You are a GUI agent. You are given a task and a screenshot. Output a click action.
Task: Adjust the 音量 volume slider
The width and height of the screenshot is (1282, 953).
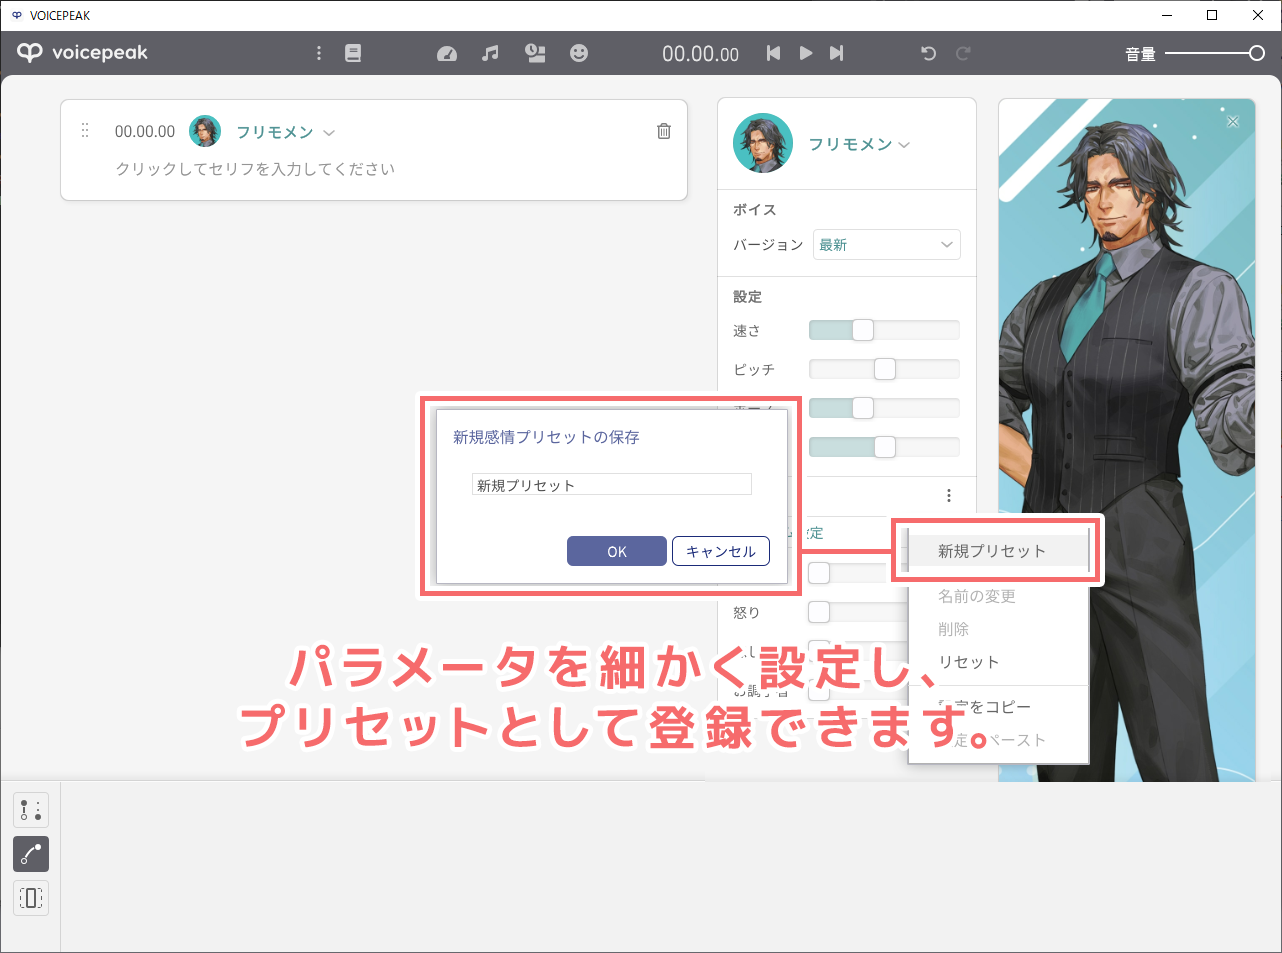point(1215,53)
